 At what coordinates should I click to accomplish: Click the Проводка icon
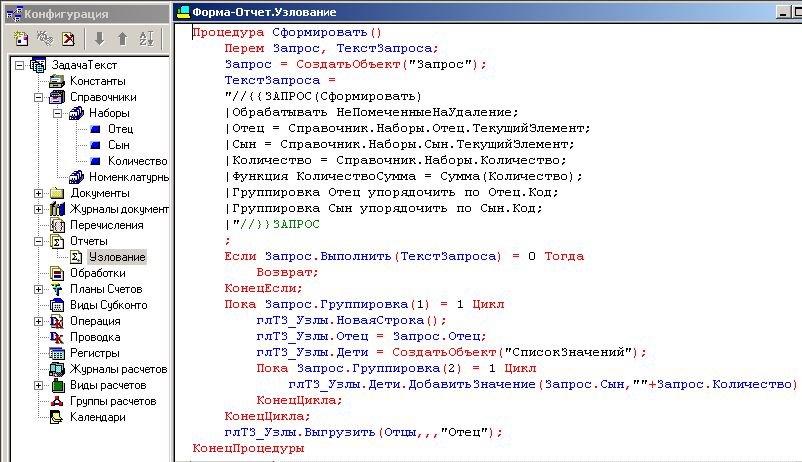[57, 337]
